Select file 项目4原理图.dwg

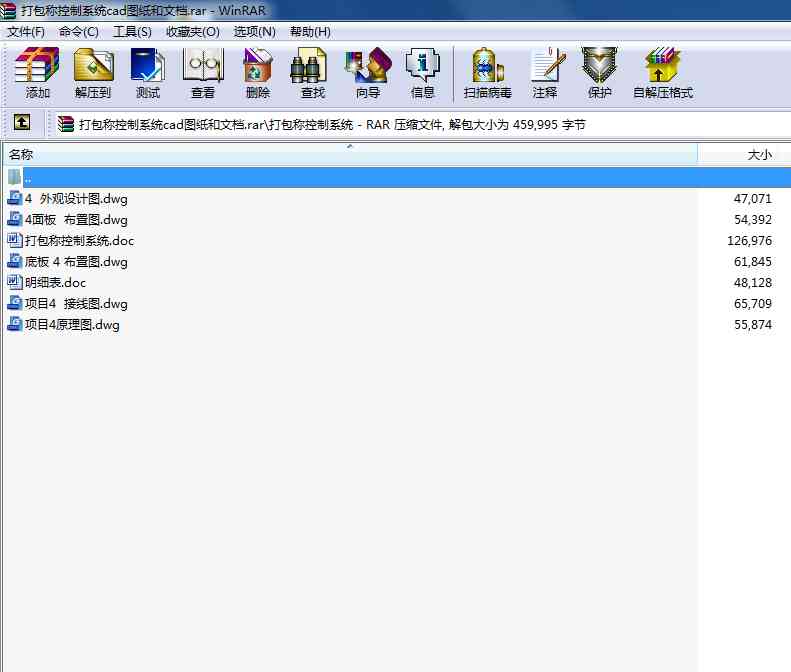point(72,324)
